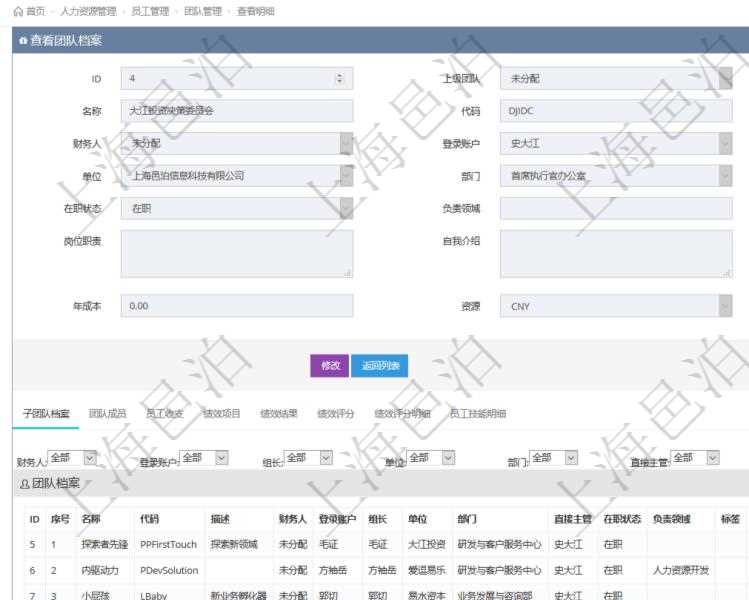
Task: Click the 名称 input field
Action: tap(237, 111)
